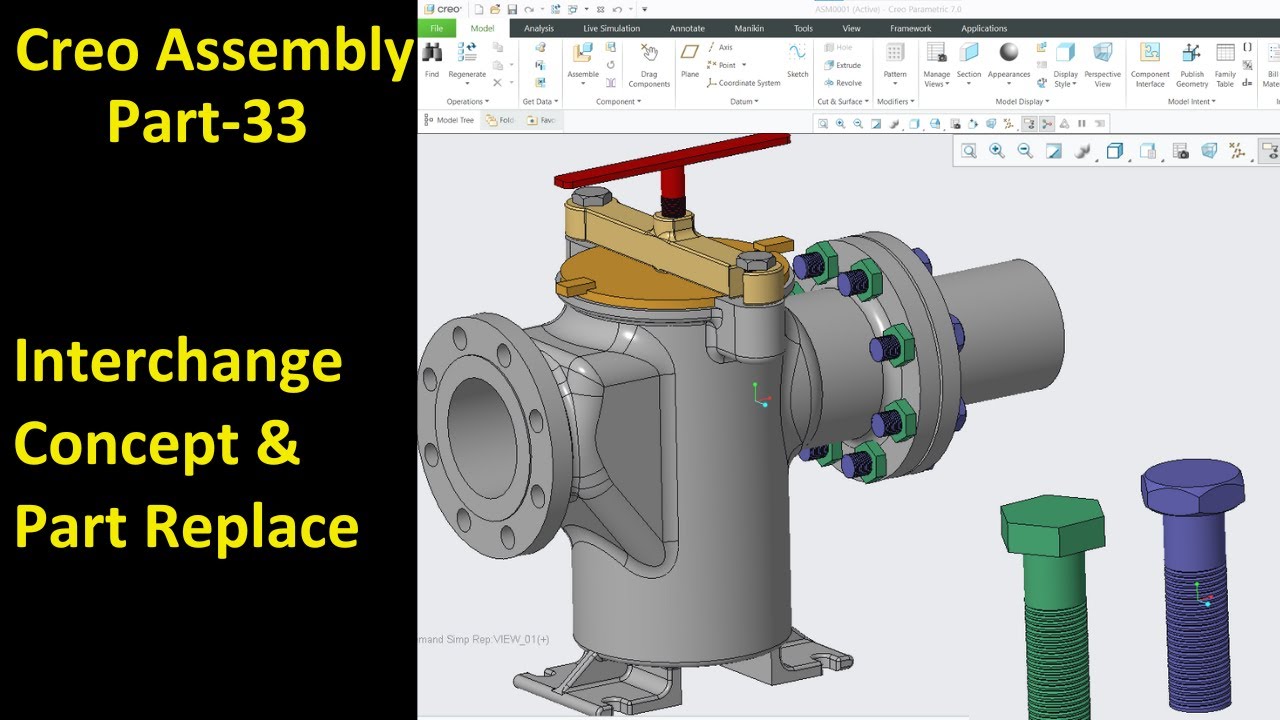Toggle perspective view in large floating toolbar
The height and width of the screenshot is (720, 1280).
click(1209, 151)
